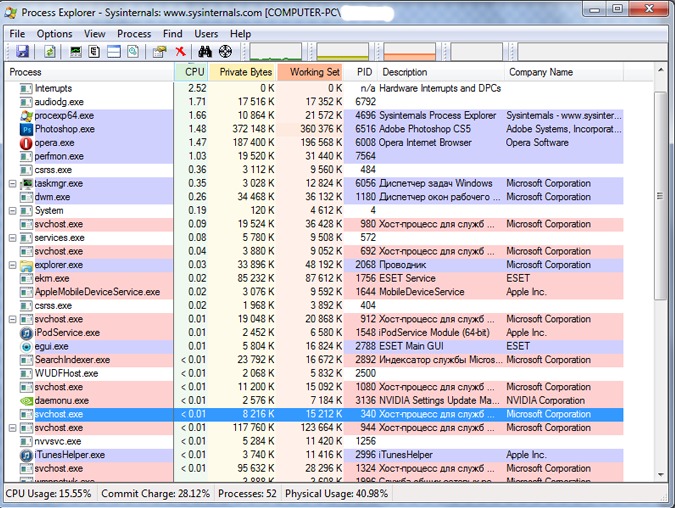Image resolution: width=675 pixels, height=508 pixels.
Task: Collapse the explorer.exe tree node
Action: click(x=13, y=265)
